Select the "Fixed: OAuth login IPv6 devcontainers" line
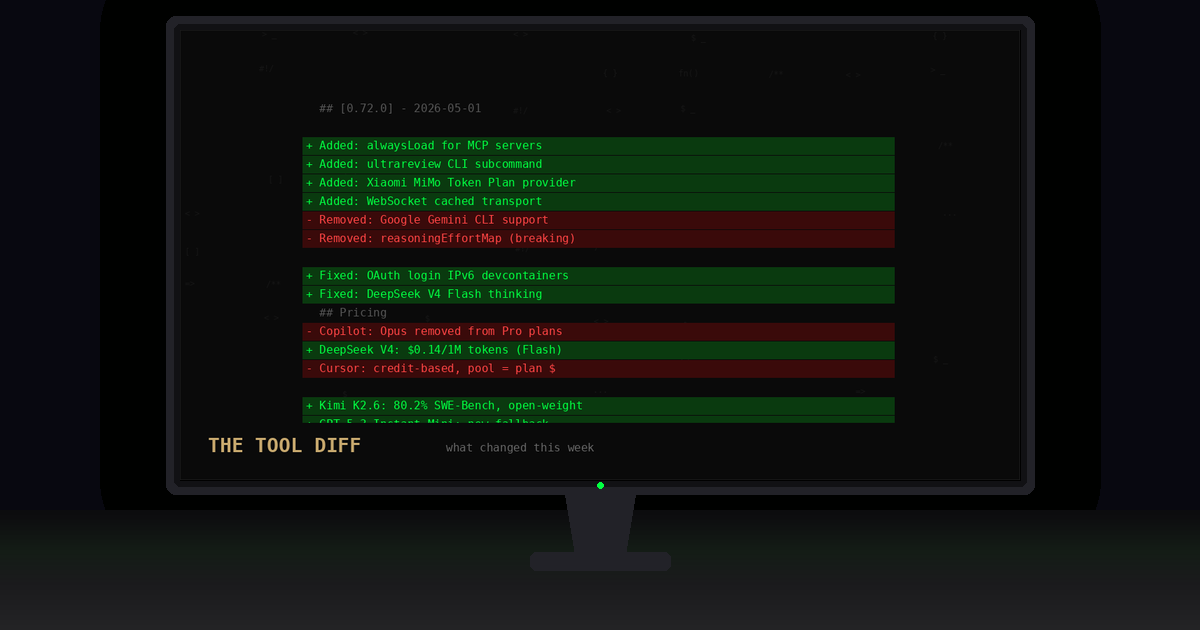Viewport: 1200px width, 630px height. [x=598, y=276]
